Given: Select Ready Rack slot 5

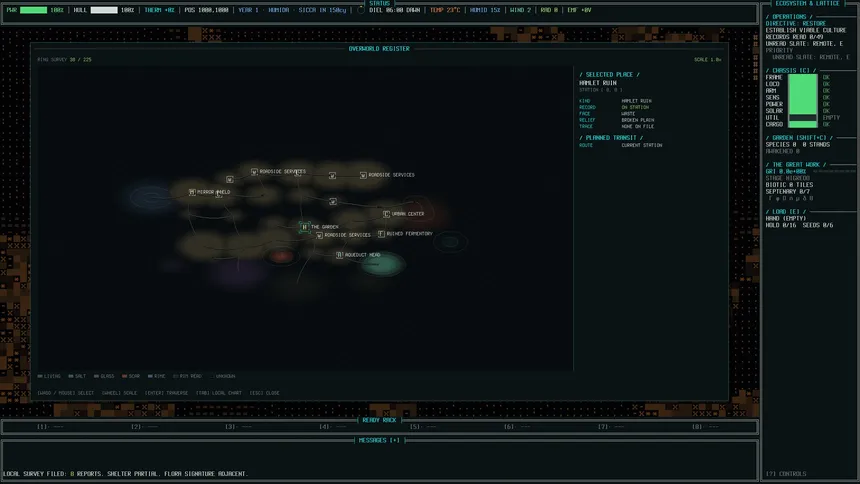Looking at the screenshot, I should (423, 426).
